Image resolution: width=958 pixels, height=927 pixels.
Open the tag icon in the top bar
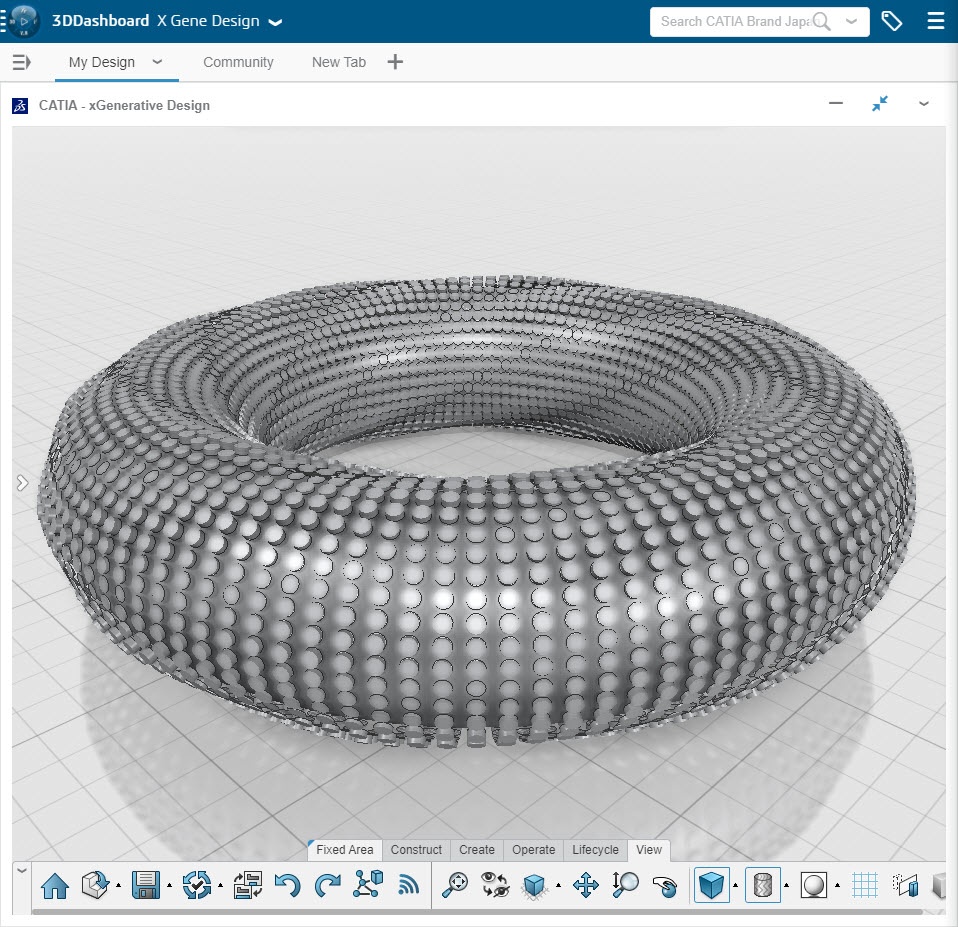tap(891, 21)
